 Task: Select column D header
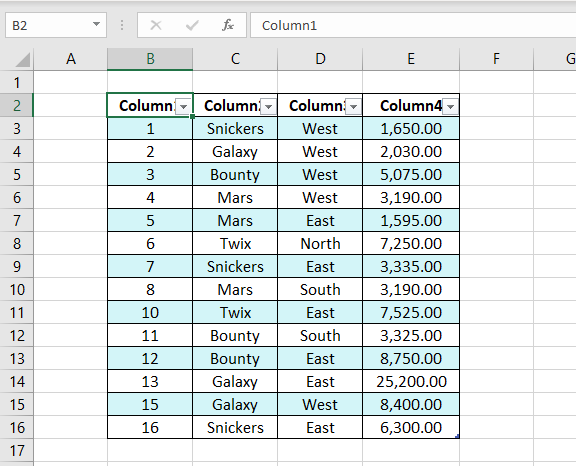320,59
